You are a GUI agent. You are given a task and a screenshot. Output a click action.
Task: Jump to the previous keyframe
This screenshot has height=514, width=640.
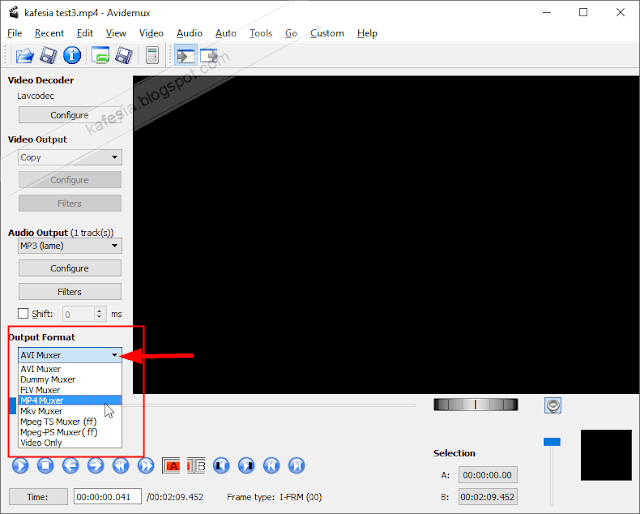pos(121,465)
